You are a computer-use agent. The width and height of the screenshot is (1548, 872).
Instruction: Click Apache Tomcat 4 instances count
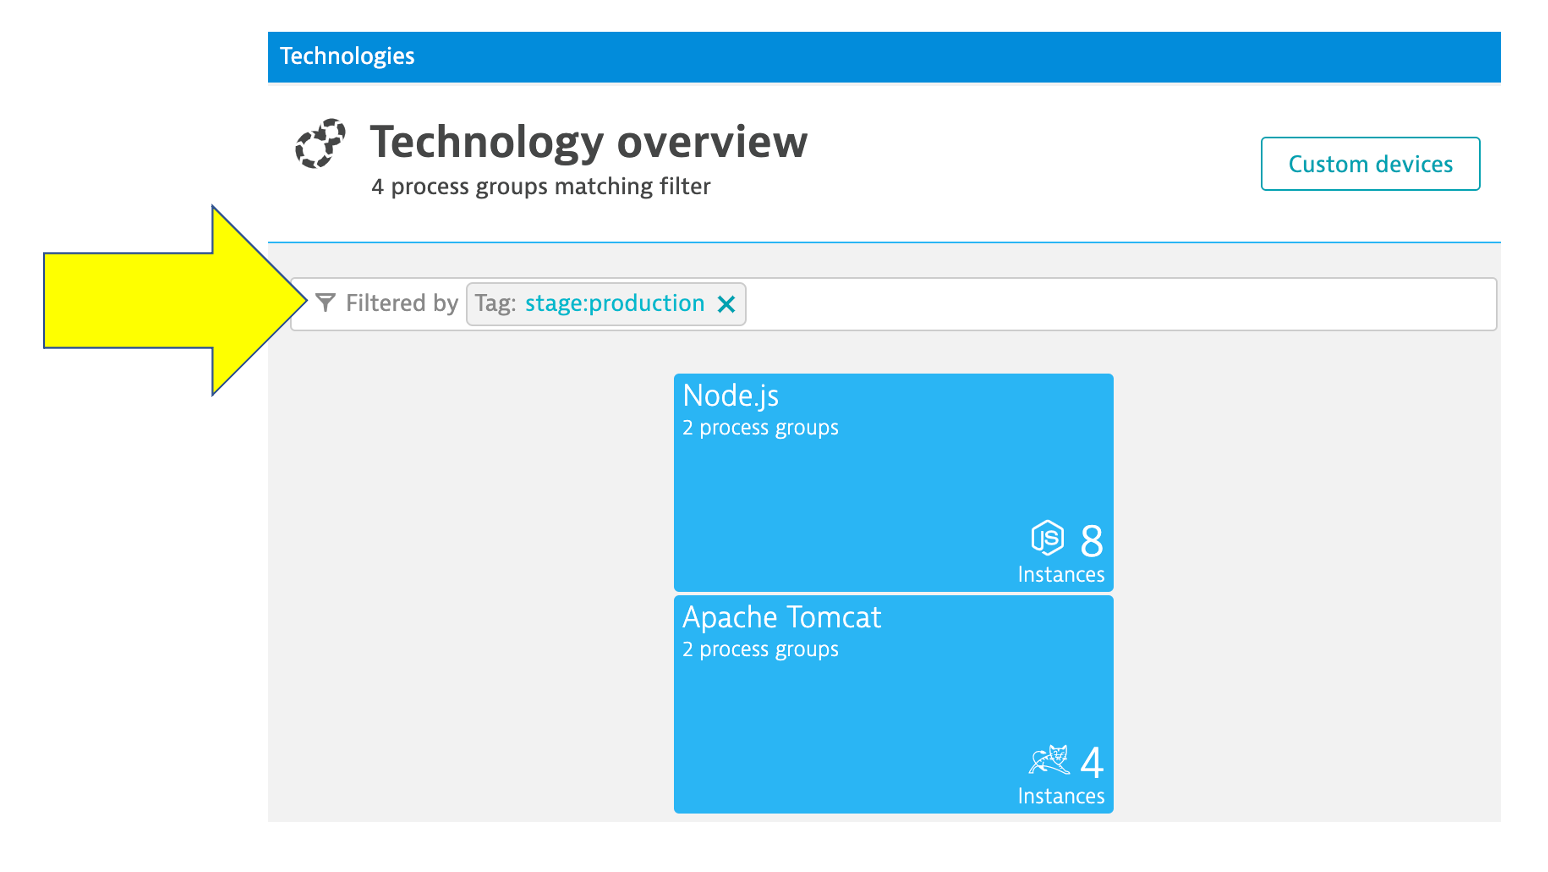[x=1091, y=763]
